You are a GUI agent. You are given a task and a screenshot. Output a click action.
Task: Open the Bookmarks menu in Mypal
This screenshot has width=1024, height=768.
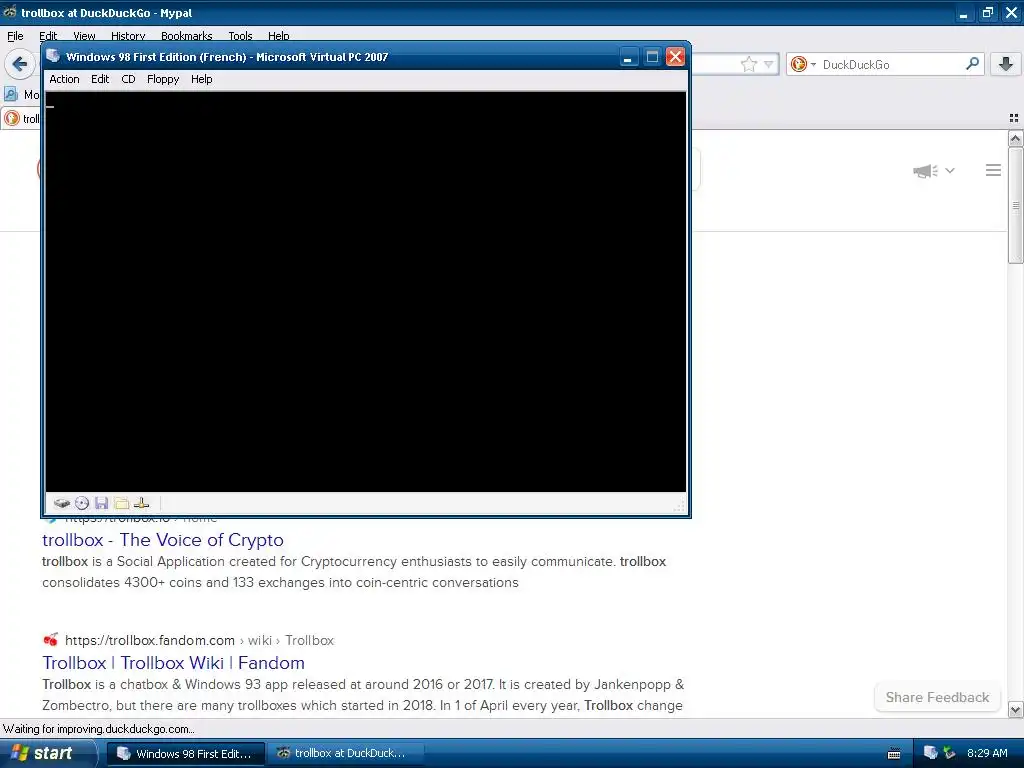(187, 36)
